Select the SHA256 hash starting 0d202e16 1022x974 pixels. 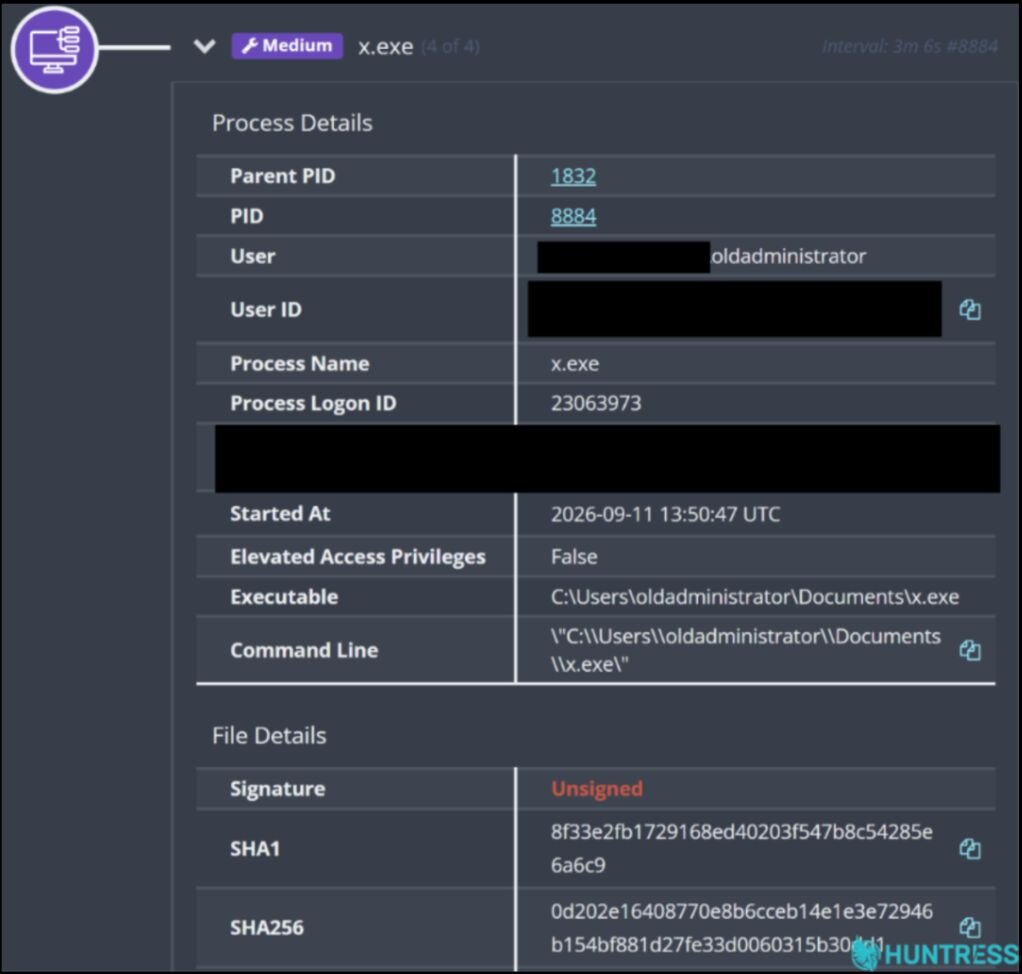pyautogui.click(x=741, y=927)
